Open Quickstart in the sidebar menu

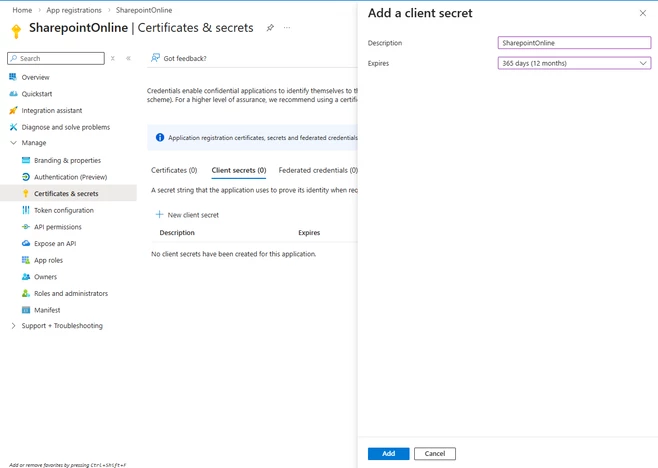pyautogui.click(x=37, y=94)
